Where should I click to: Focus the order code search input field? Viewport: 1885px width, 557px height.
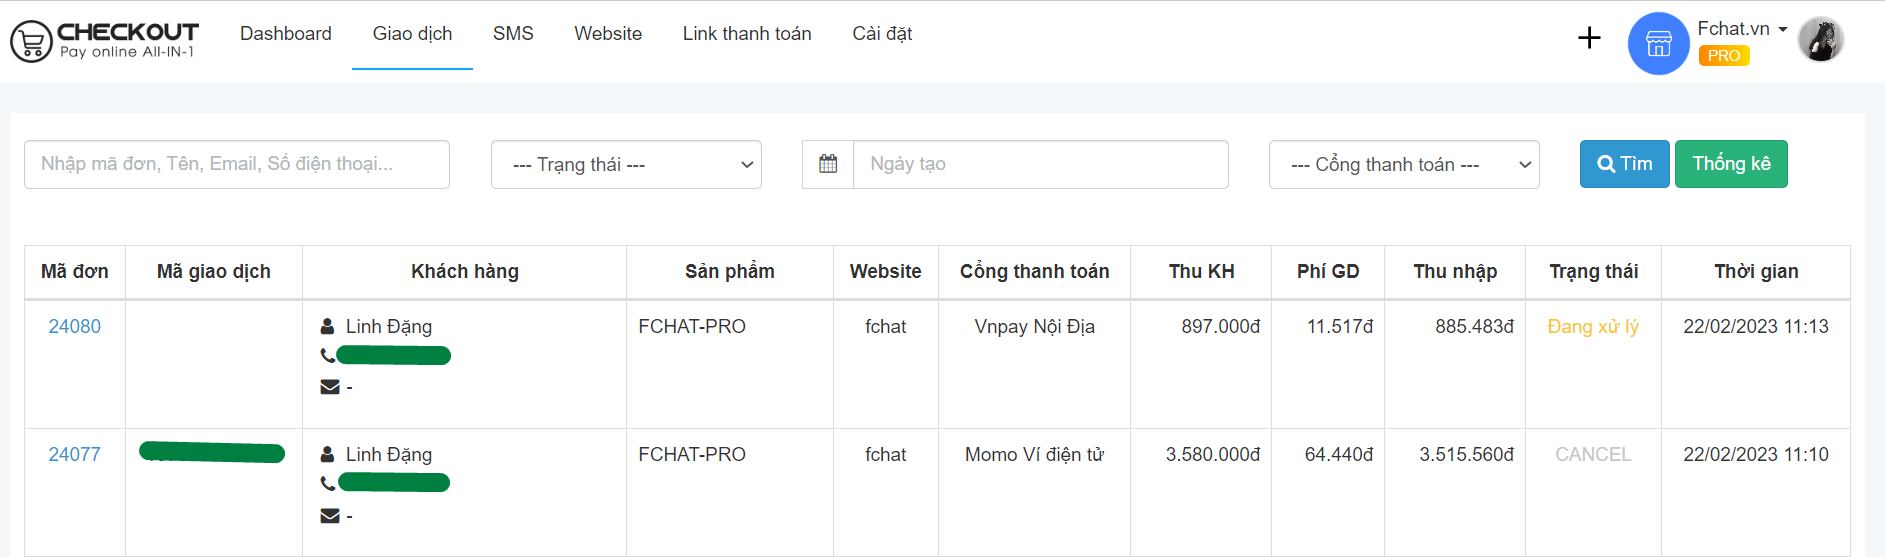[x=236, y=164]
